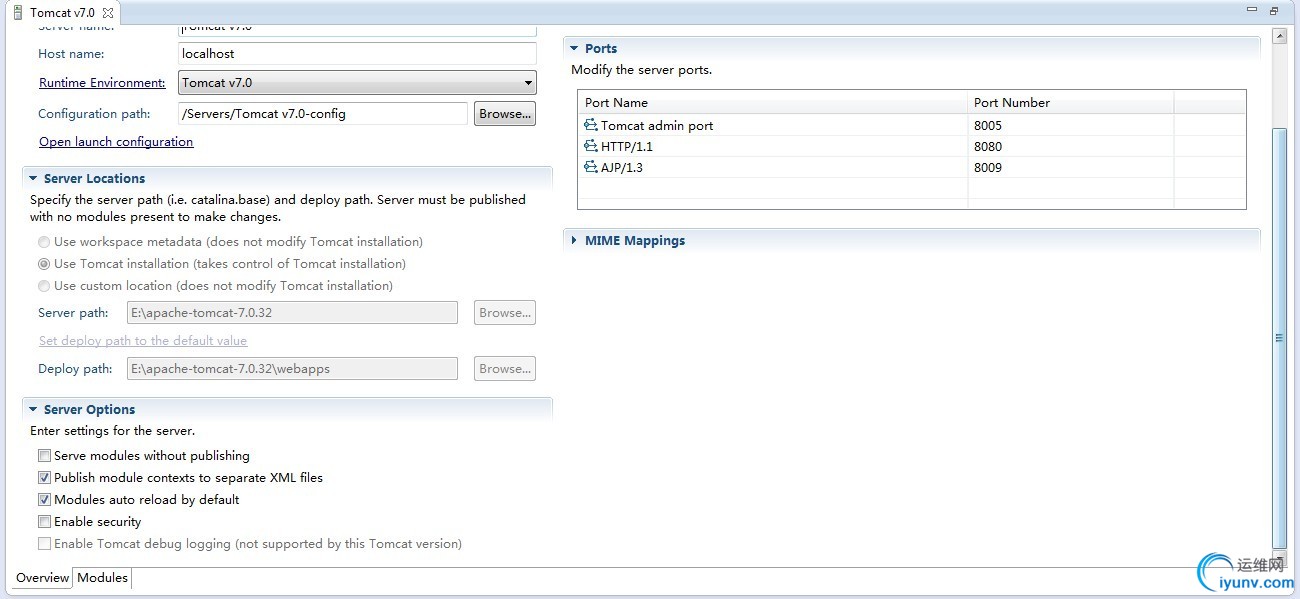Click Open launch configuration link
Image resolution: width=1300 pixels, height=599 pixels.
116,142
